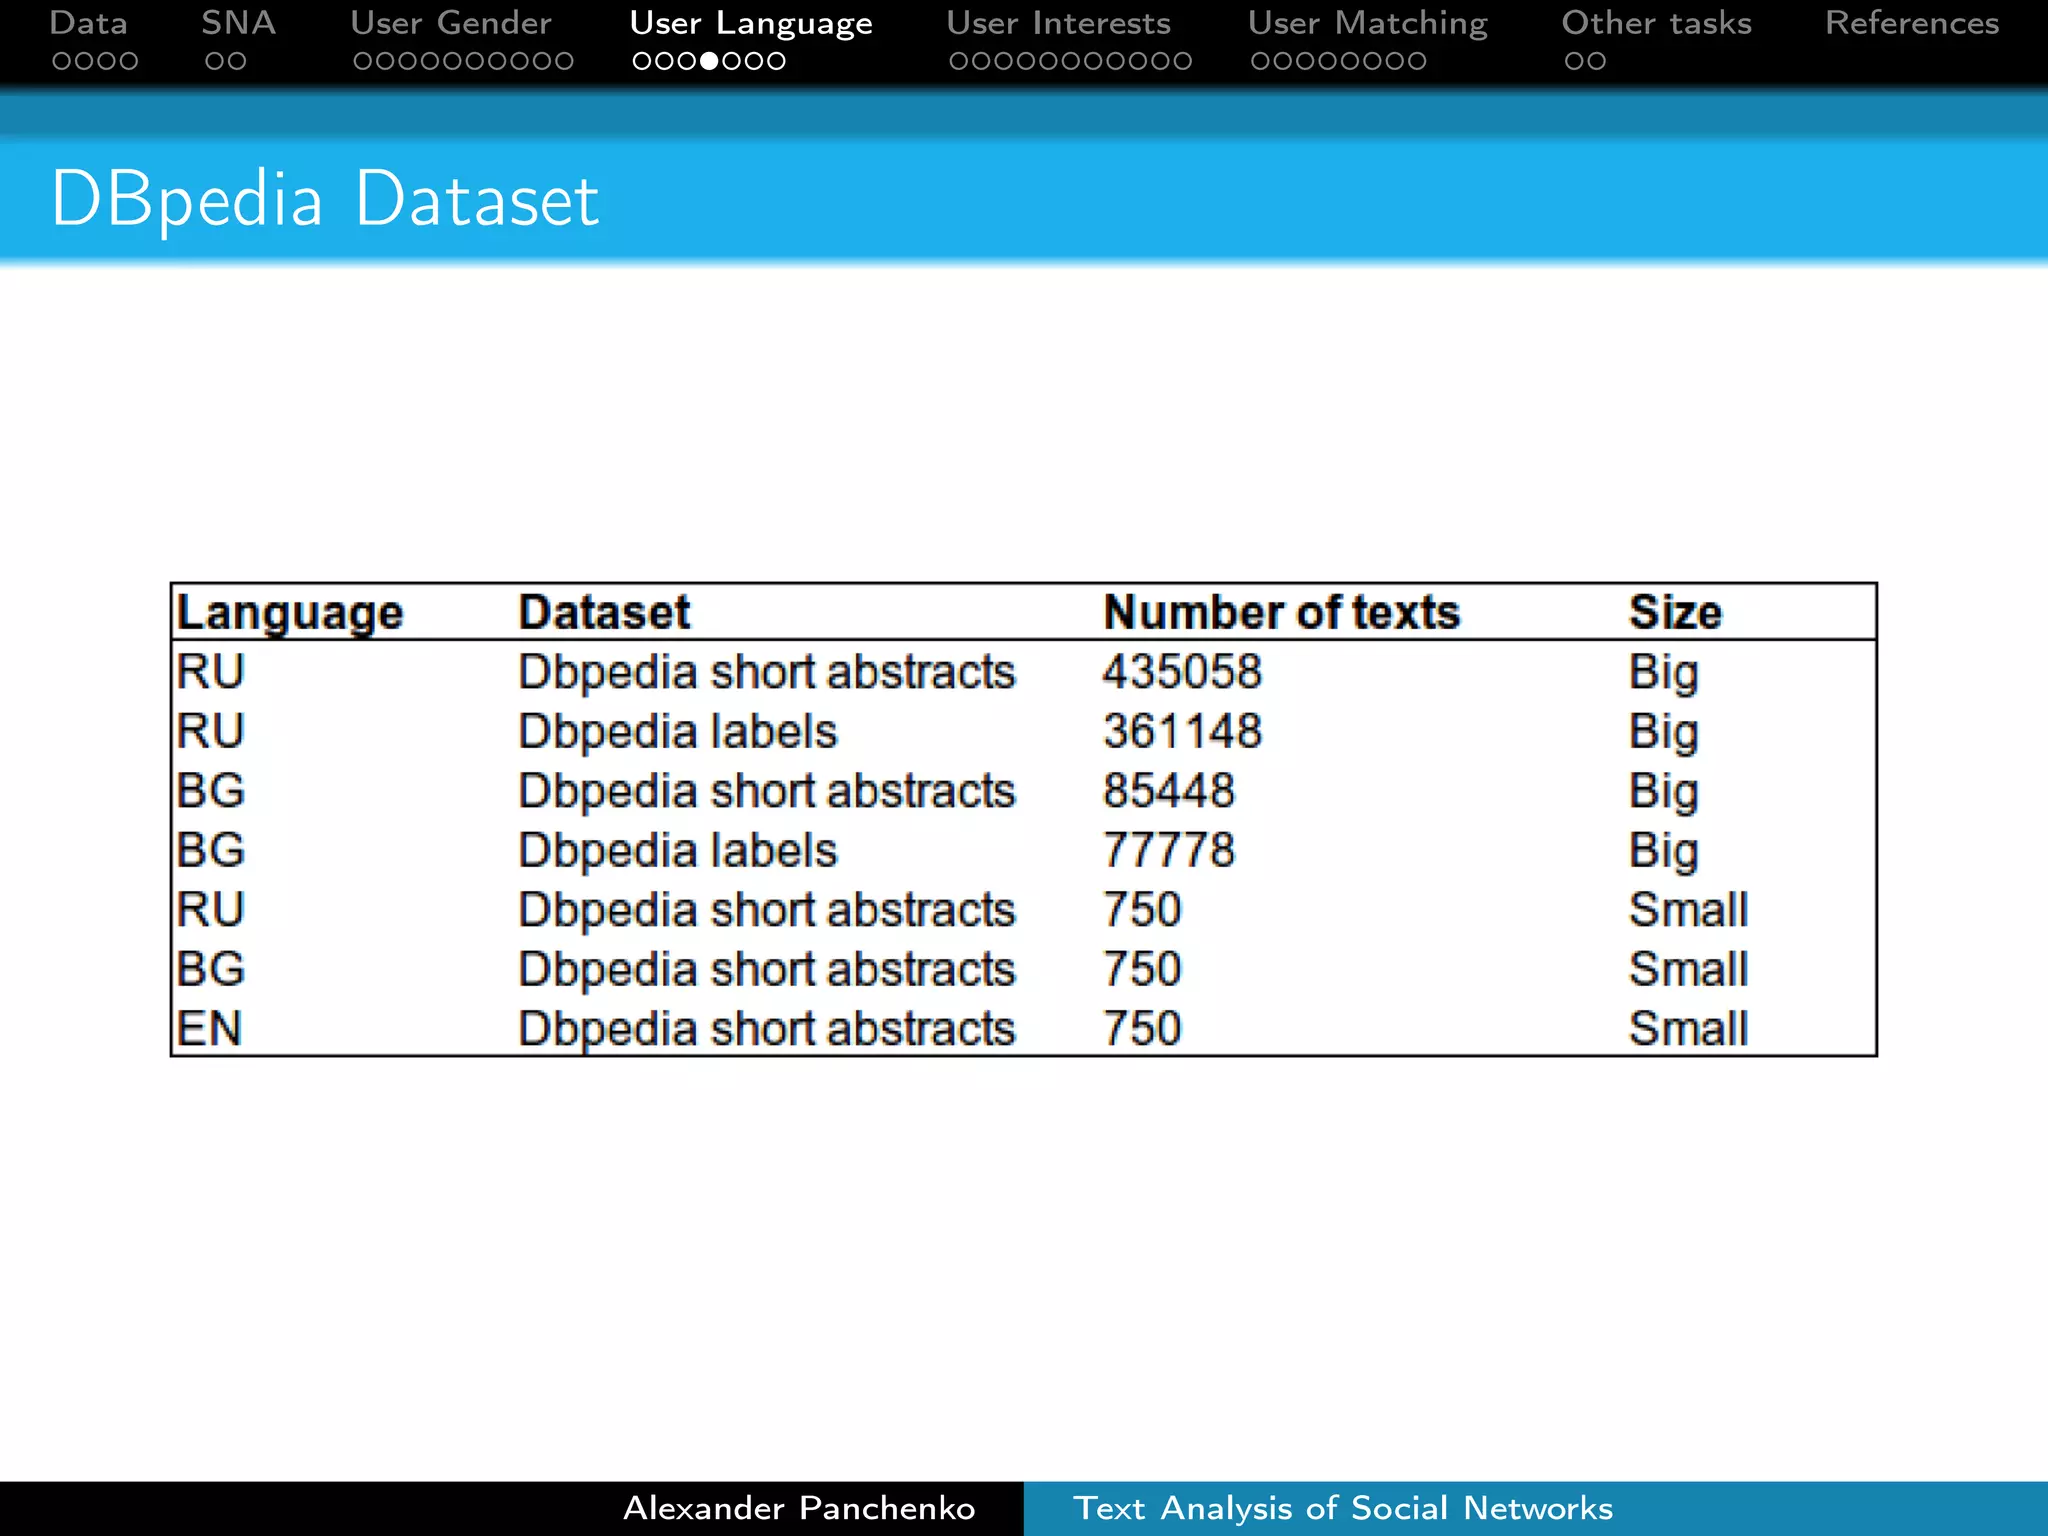Screen dimensions: 2048x1536
Task: Click the author name Alexander Panchenko in footer
Action: point(799,1508)
